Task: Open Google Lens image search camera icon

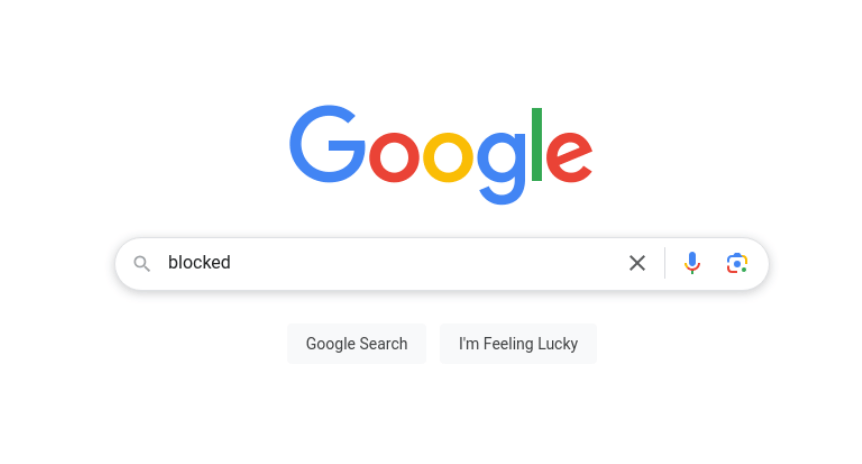Action: point(737,263)
